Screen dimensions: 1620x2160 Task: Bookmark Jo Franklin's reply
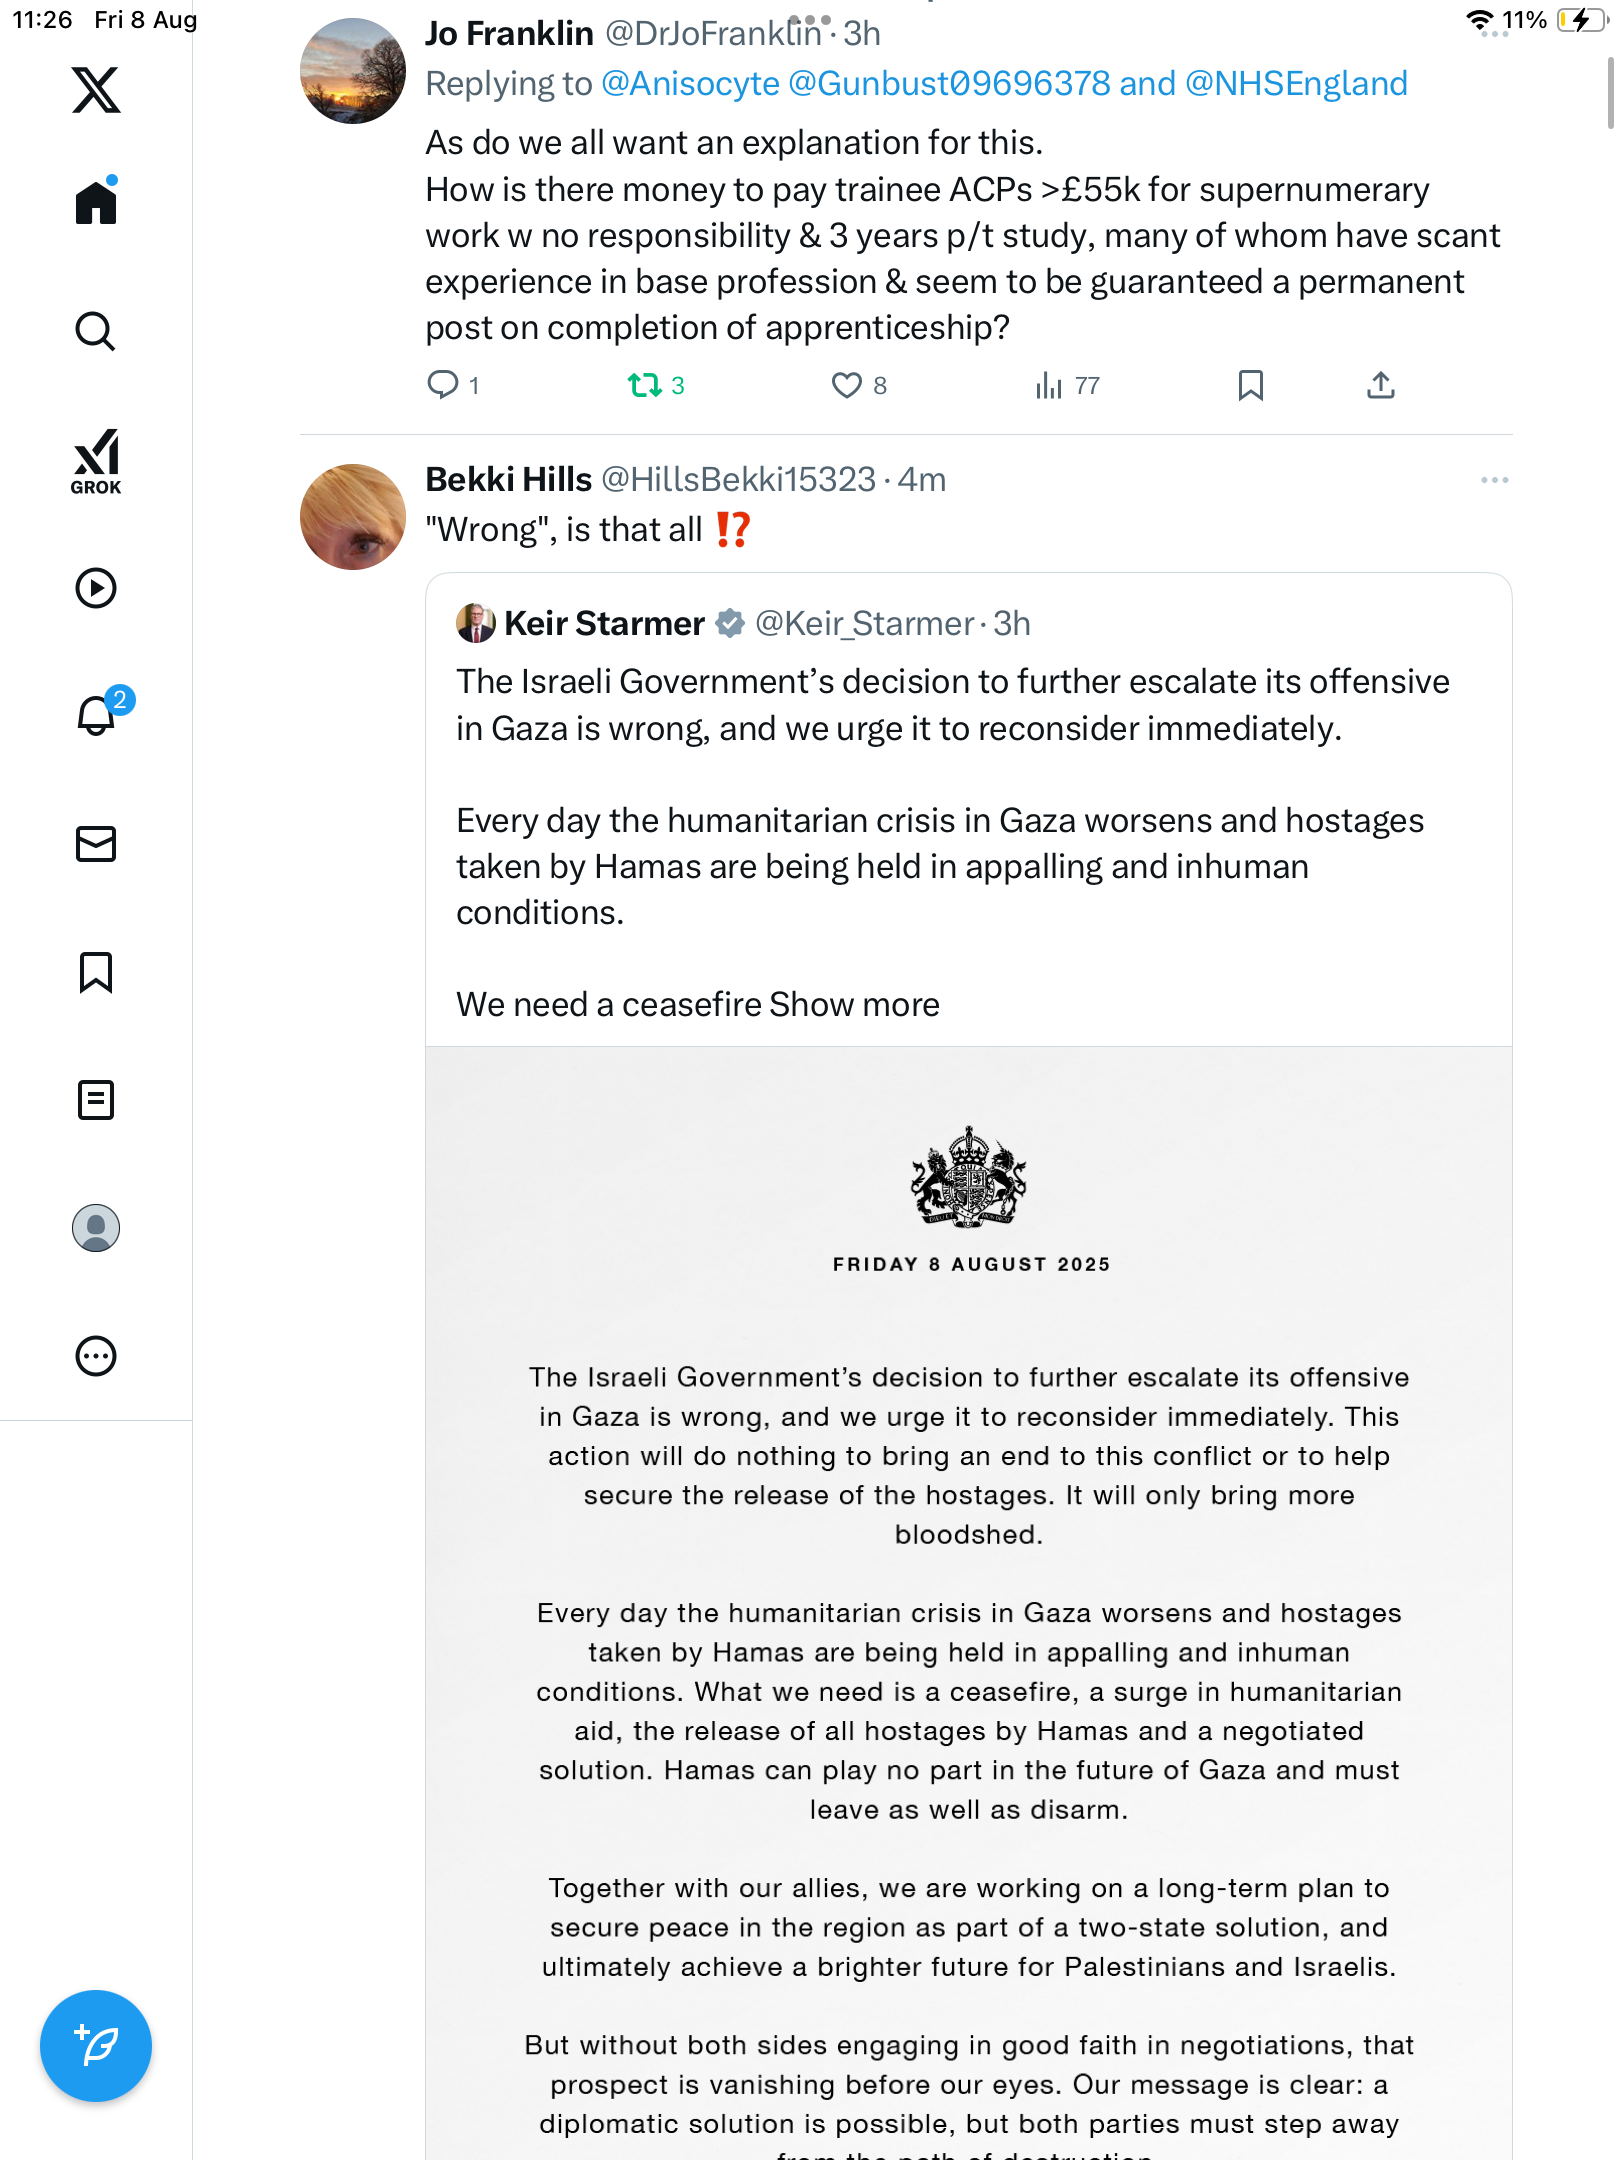(x=1250, y=385)
